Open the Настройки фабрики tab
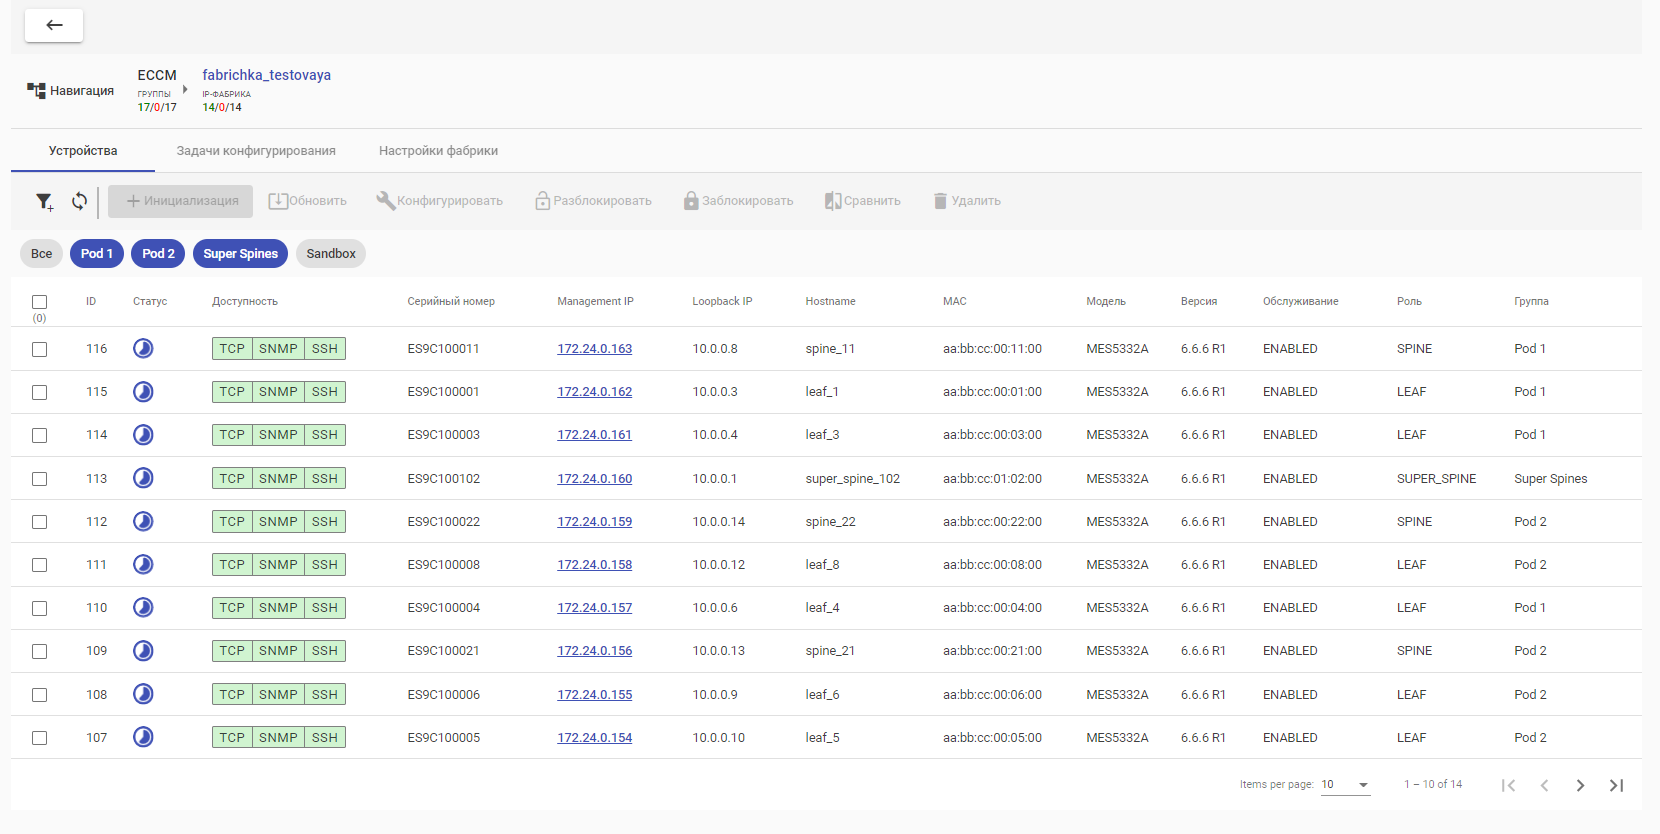 [x=438, y=151]
